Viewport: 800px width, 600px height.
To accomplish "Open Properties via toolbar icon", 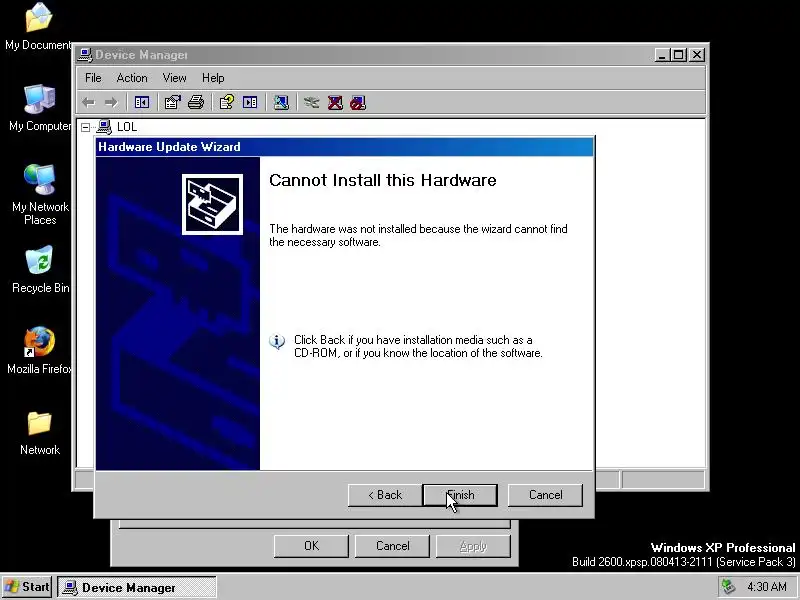I will pos(172,103).
